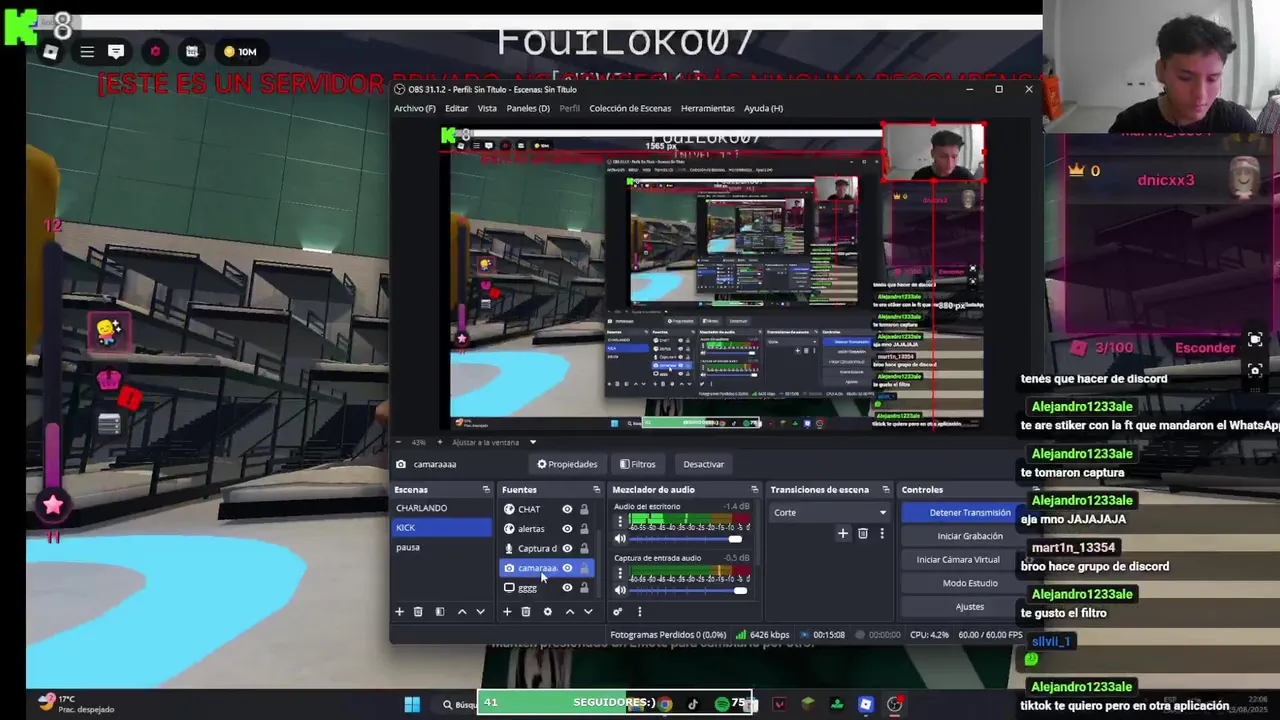Open in-game chat bubble icon

tap(116, 52)
